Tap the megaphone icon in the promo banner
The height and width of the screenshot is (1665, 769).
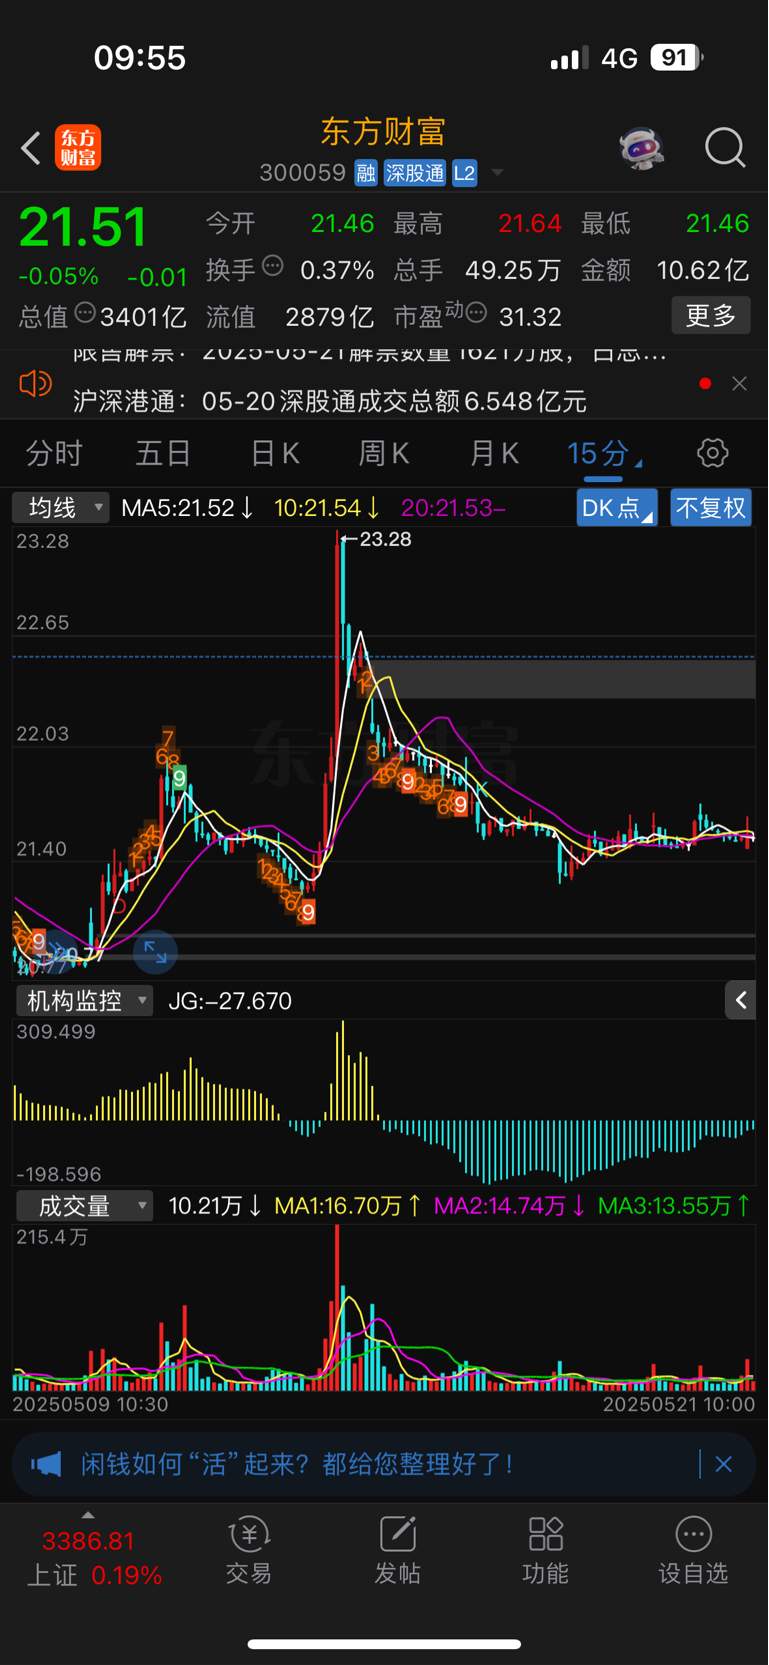pos(45,1465)
